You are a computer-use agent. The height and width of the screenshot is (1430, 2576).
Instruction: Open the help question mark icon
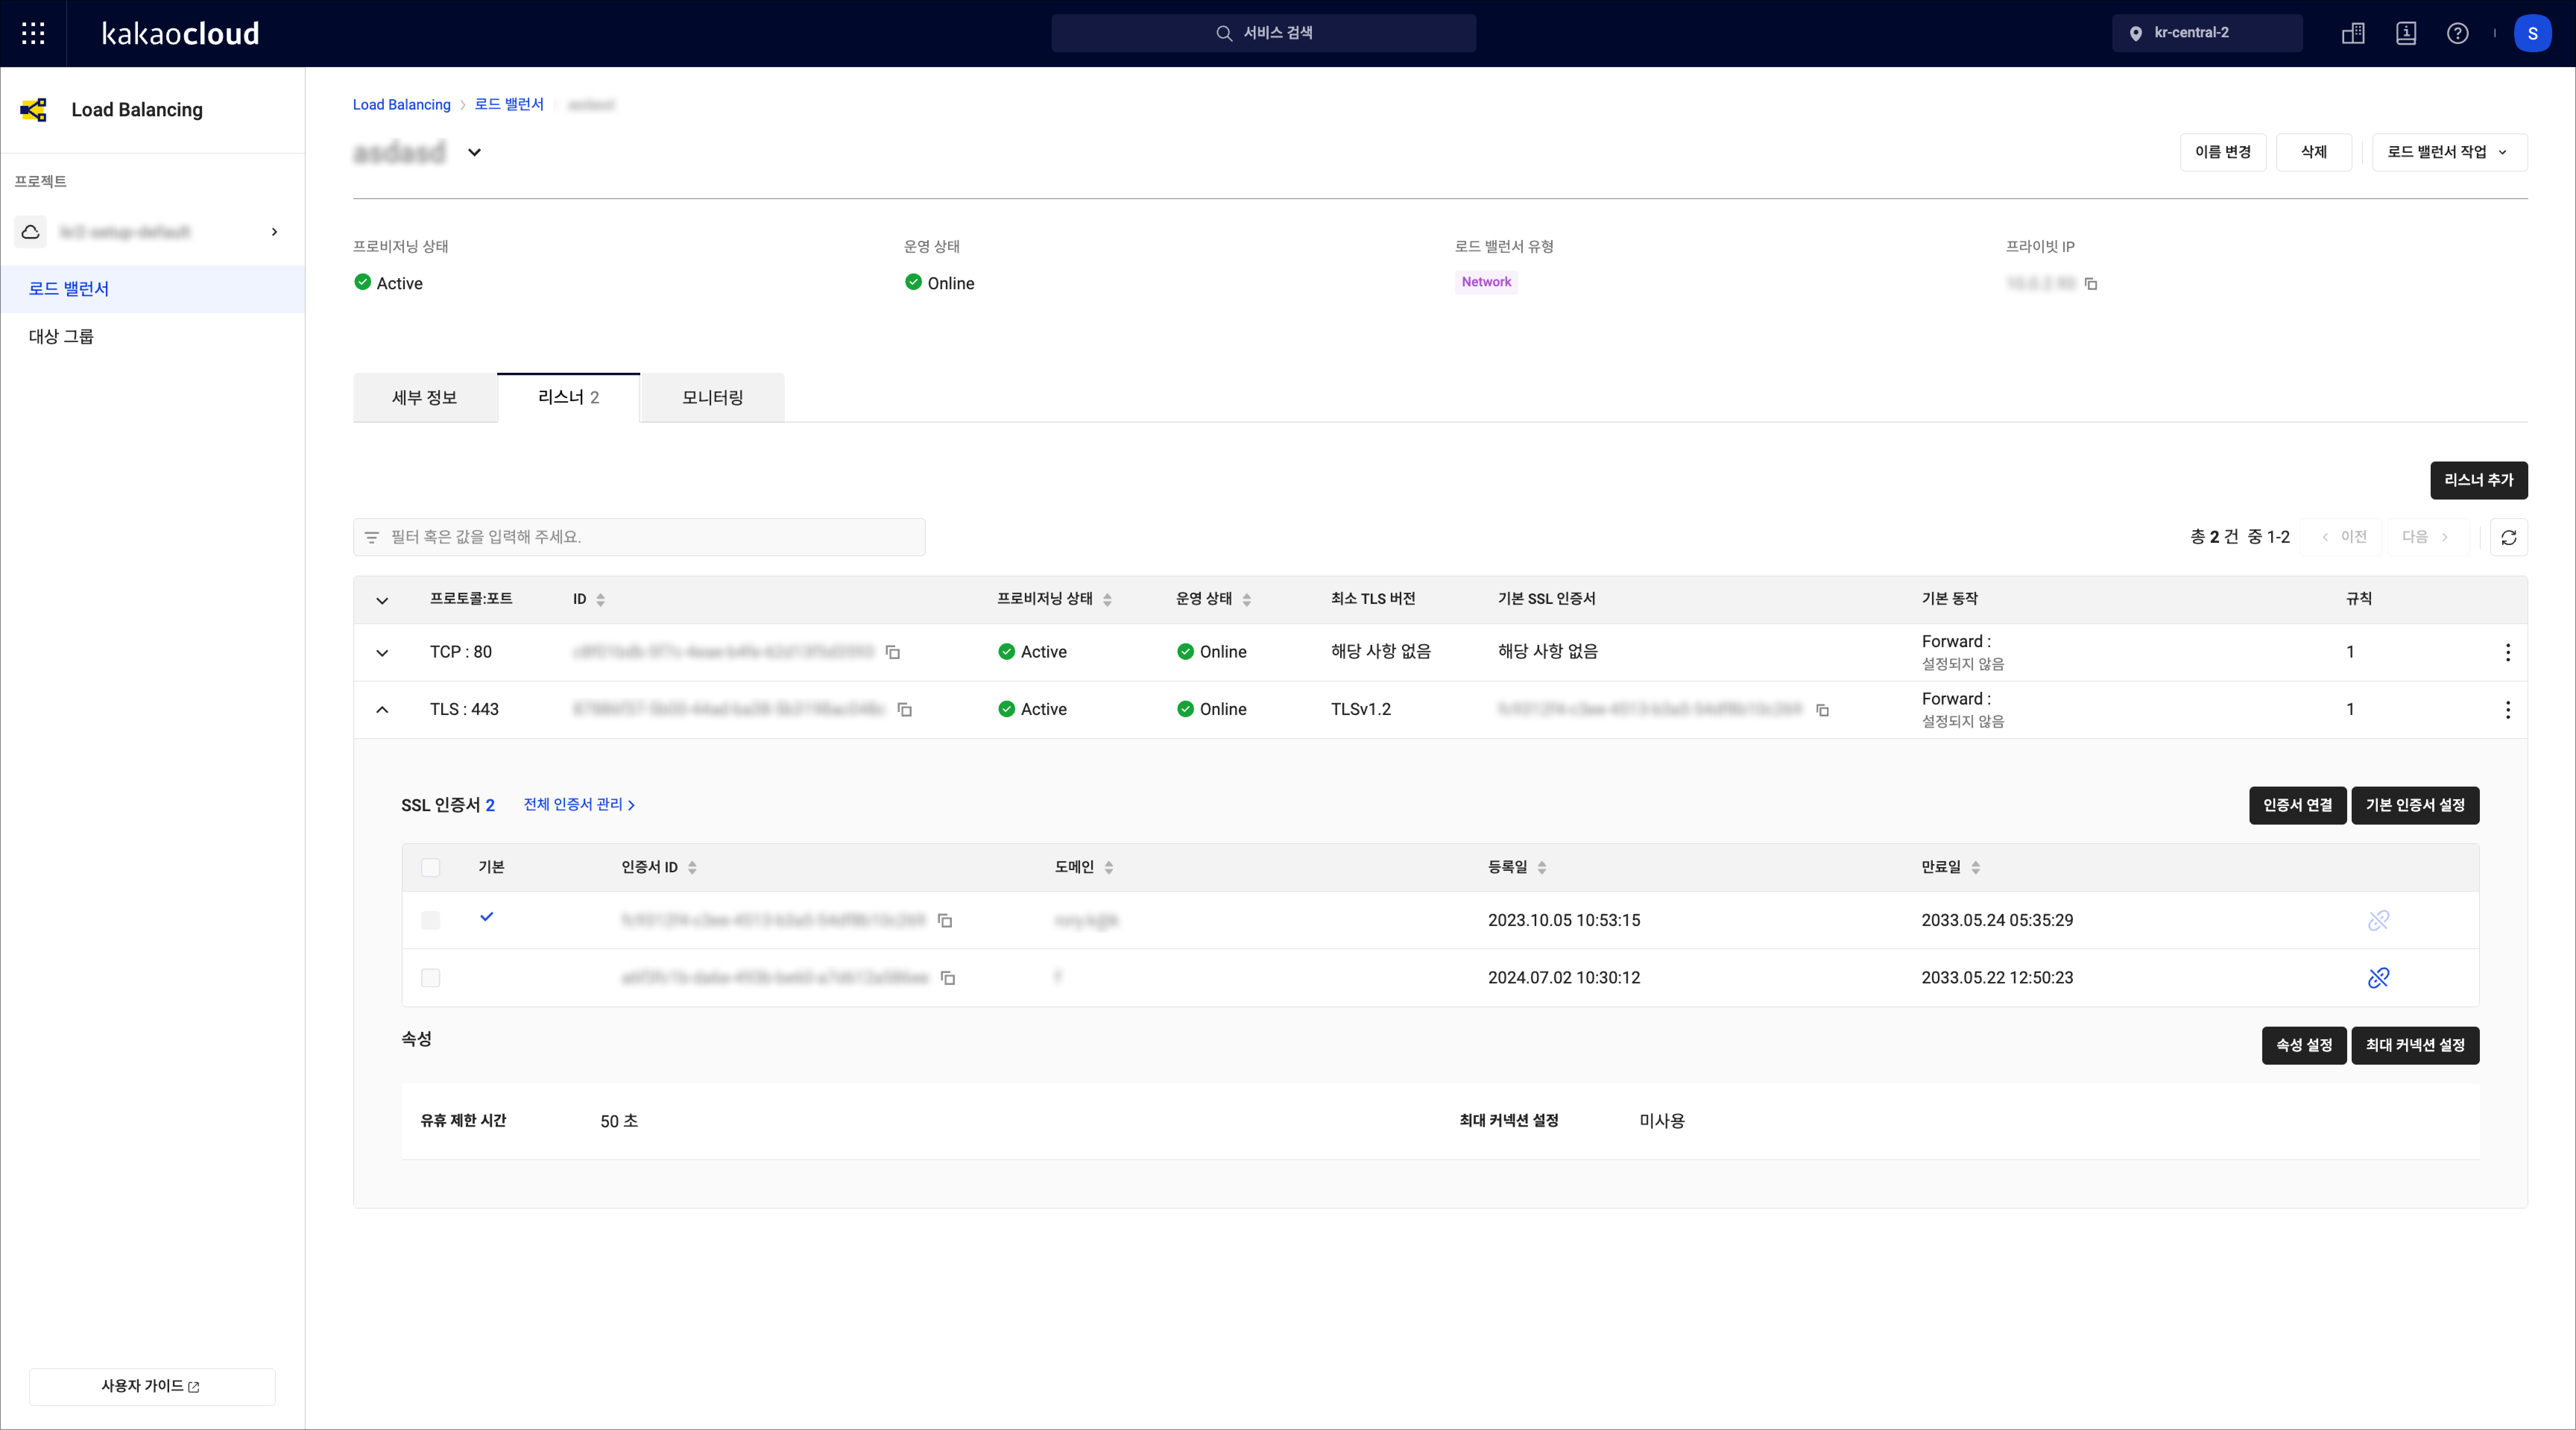pyautogui.click(x=2457, y=33)
